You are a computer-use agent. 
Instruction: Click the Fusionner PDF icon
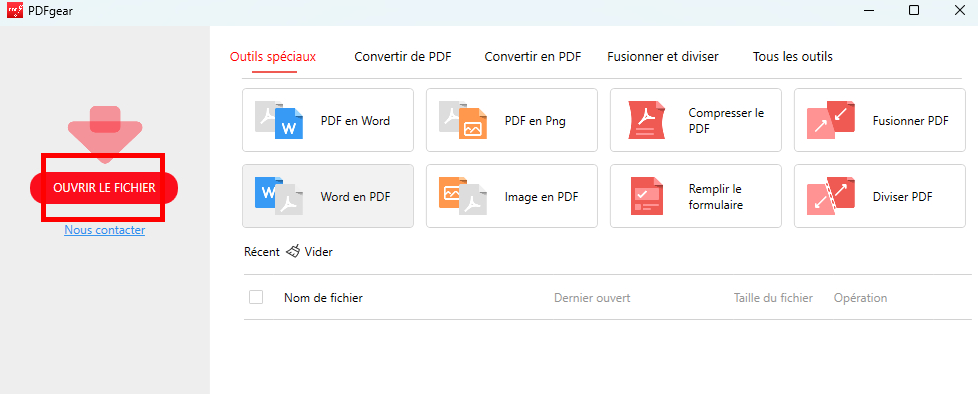(x=831, y=120)
